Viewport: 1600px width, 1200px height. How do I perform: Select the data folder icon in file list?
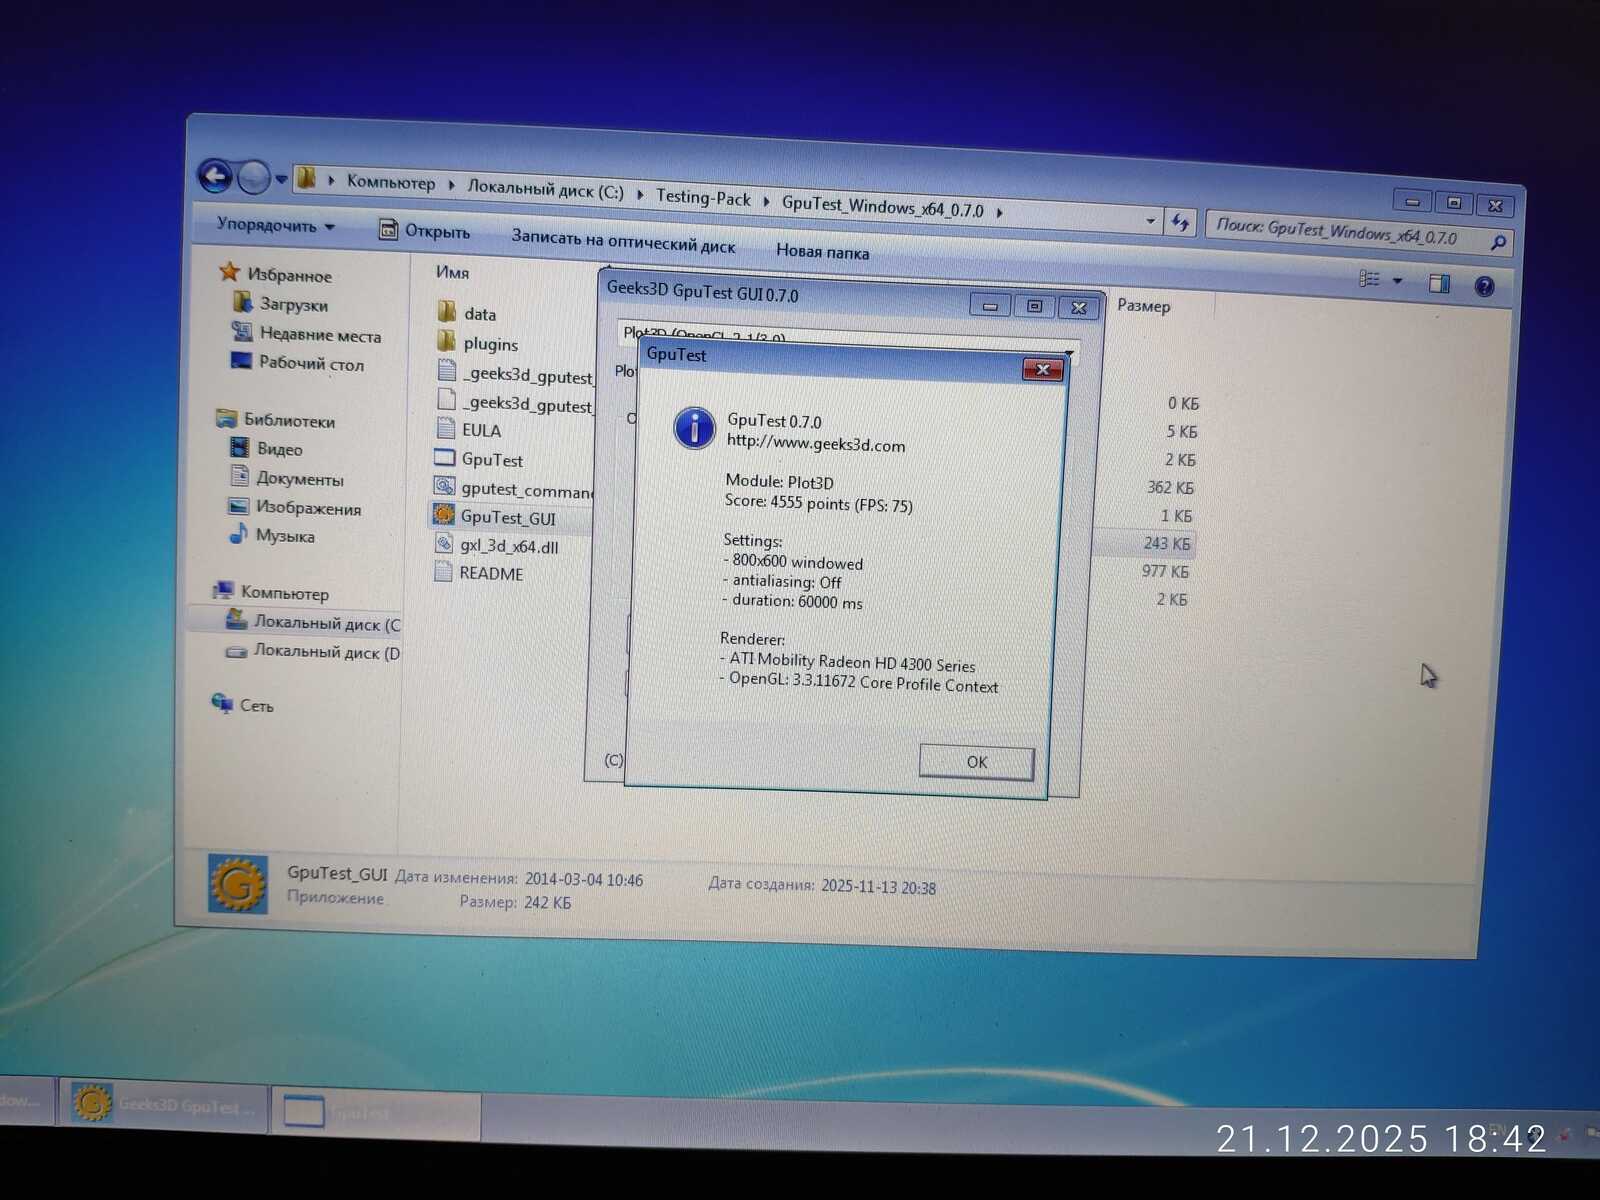pos(447,312)
